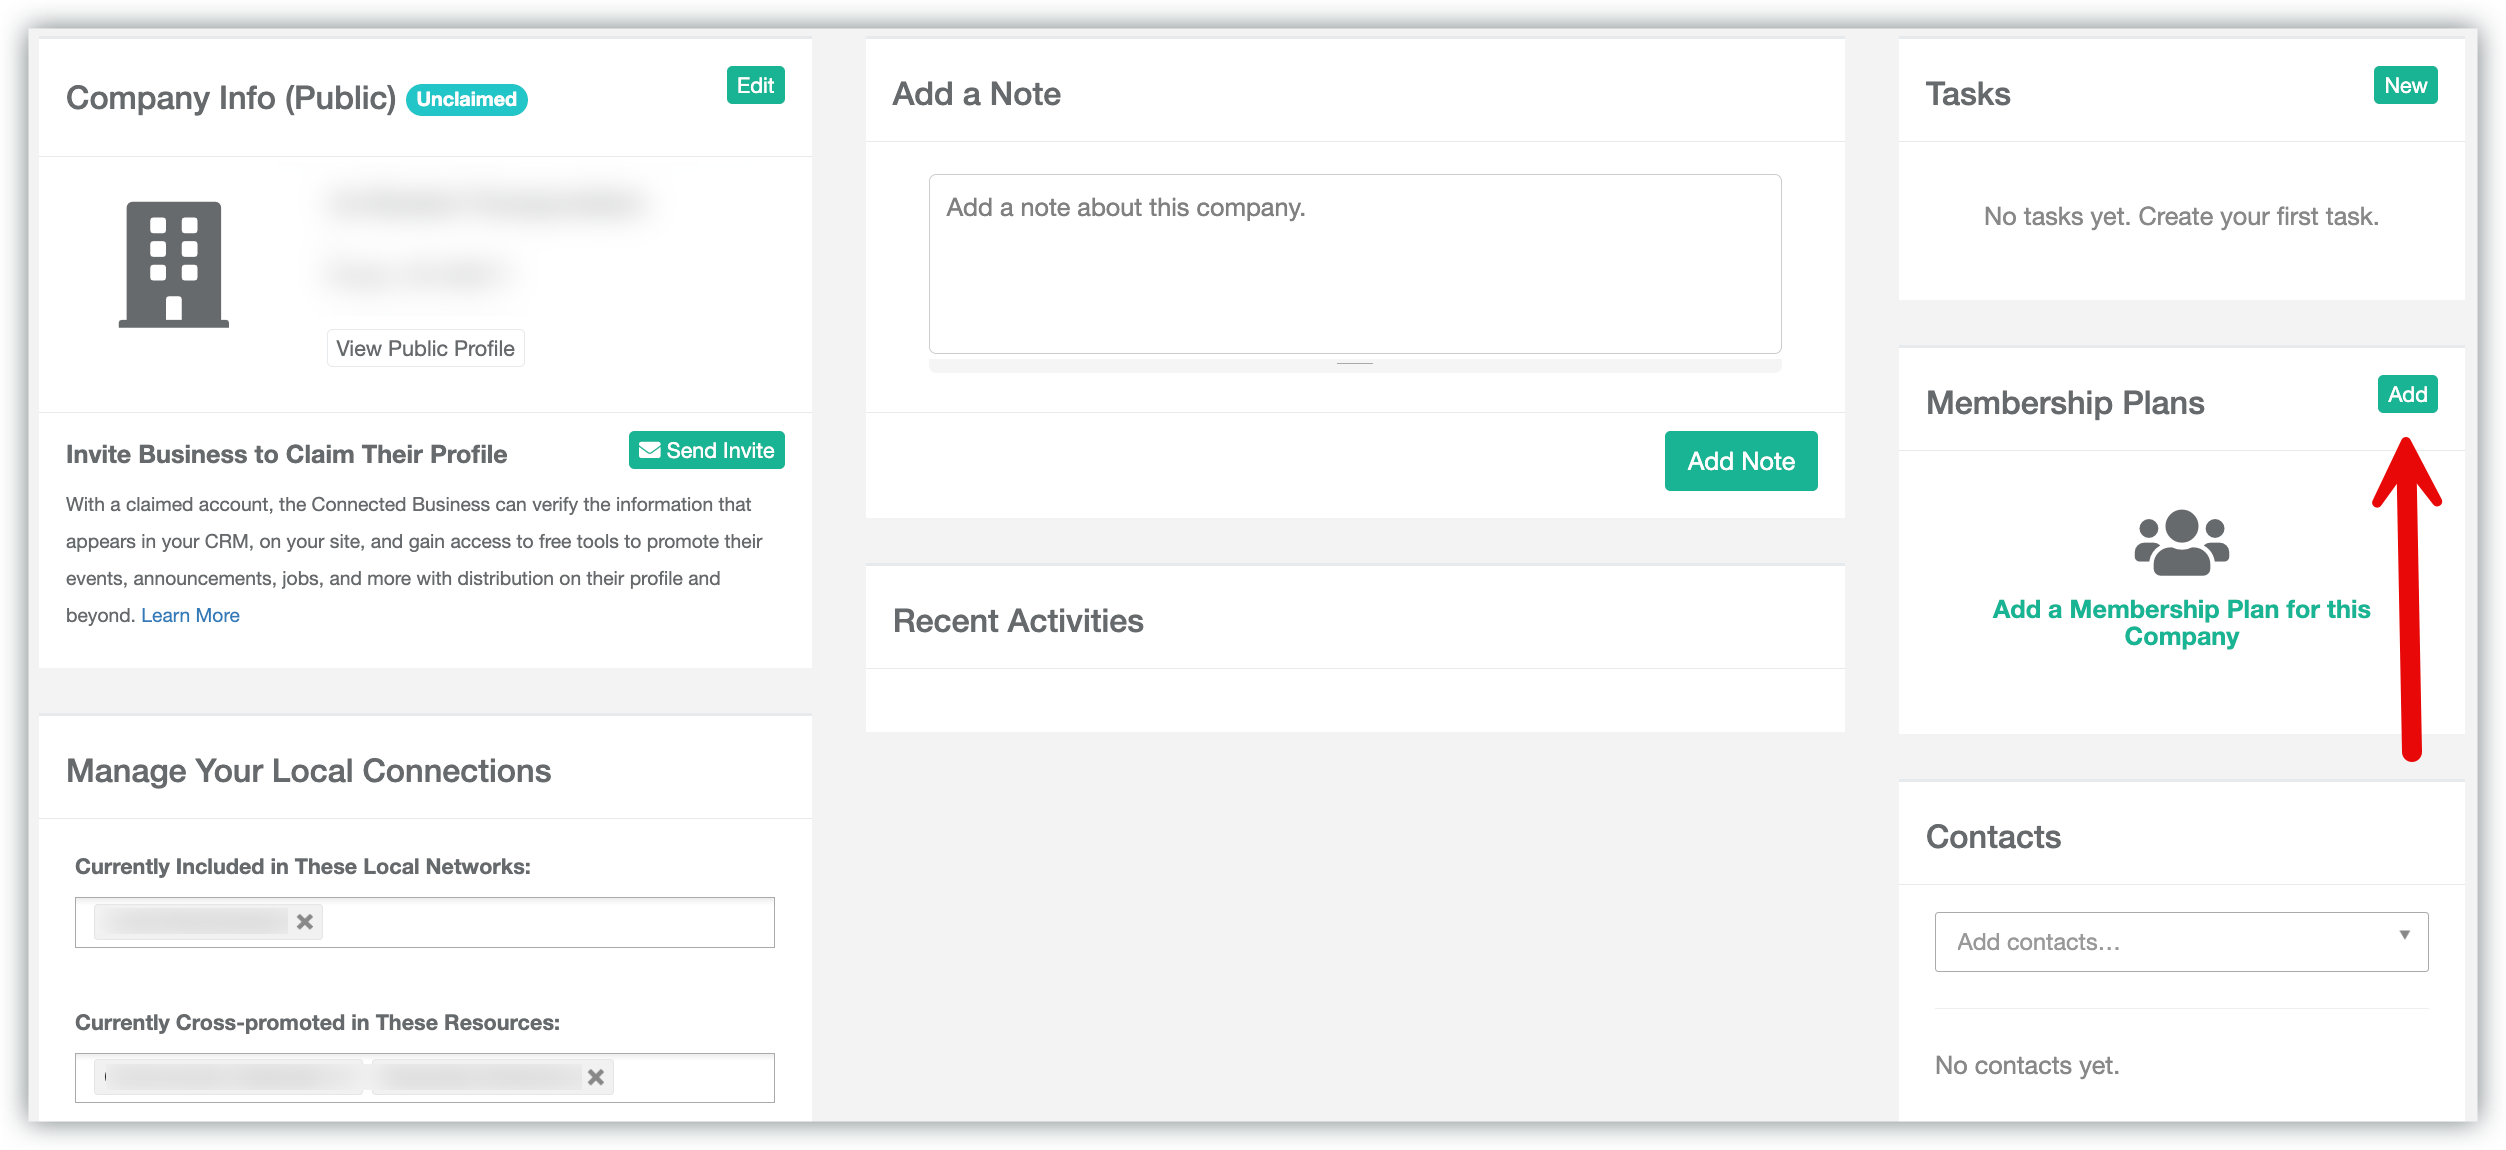Click the note textarea resize handle

(x=1354, y=364)
